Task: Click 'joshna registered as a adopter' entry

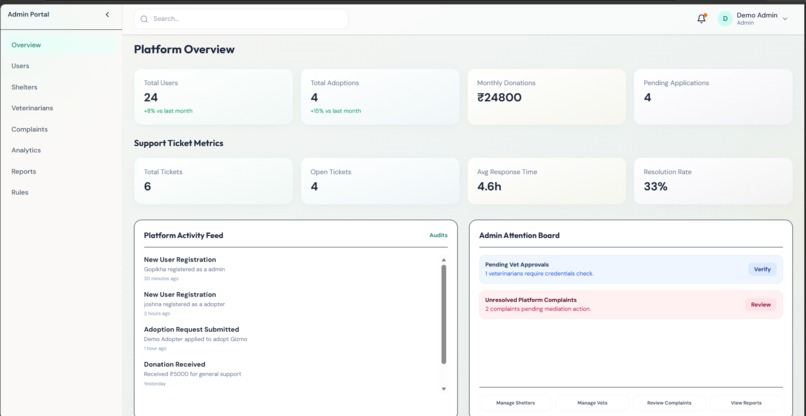Action: 184,304
